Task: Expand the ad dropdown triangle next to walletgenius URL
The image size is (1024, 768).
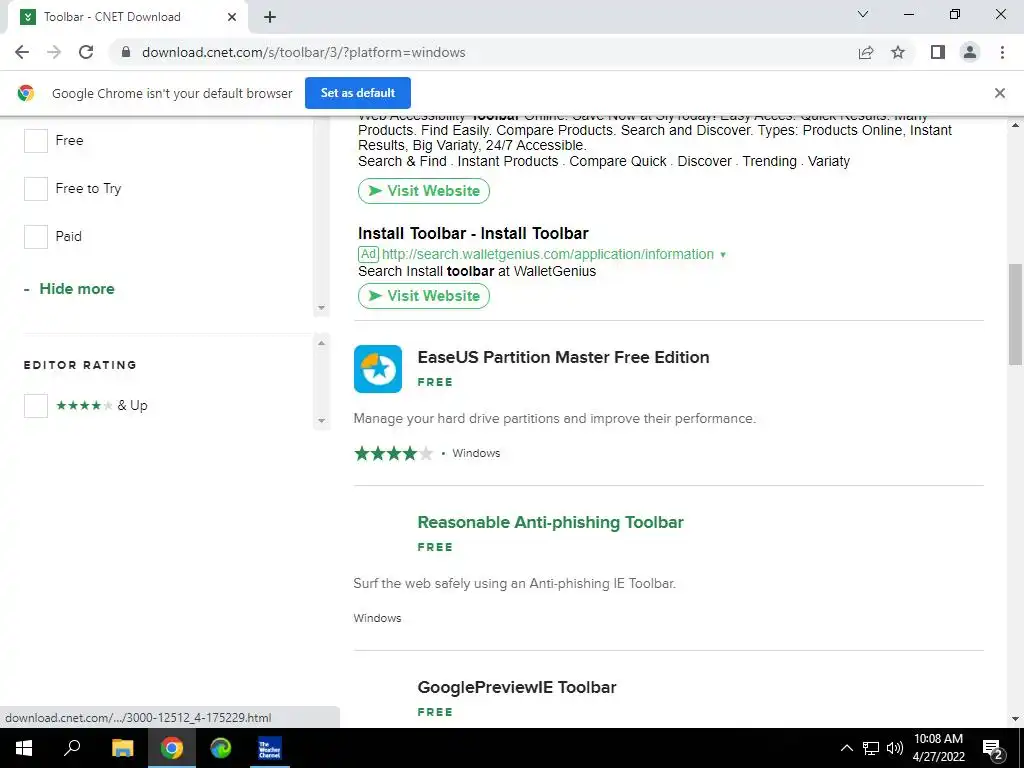Action: pos(723,255)
